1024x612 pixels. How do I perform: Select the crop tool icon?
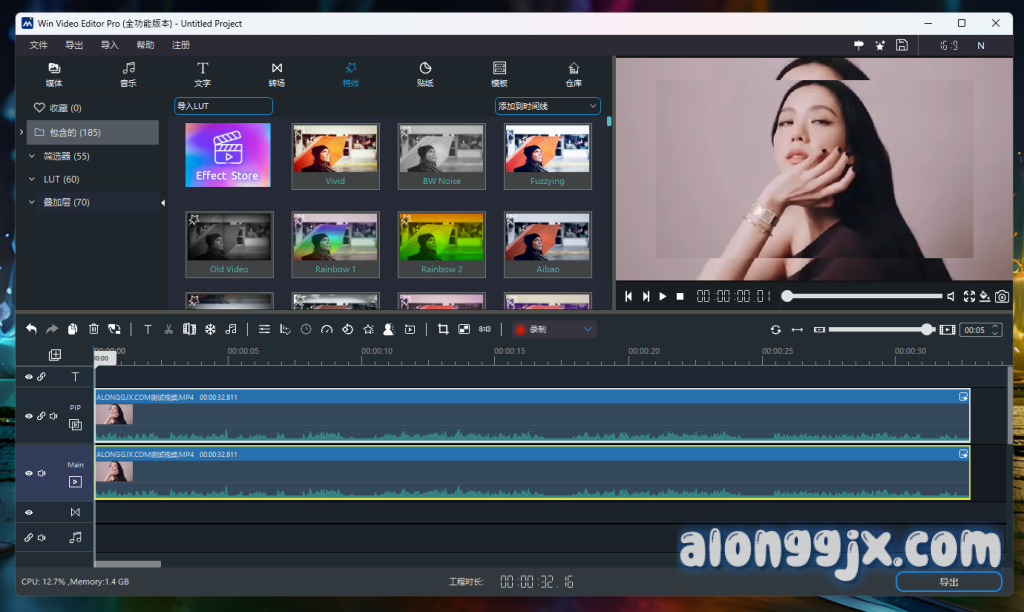[443, 329]
